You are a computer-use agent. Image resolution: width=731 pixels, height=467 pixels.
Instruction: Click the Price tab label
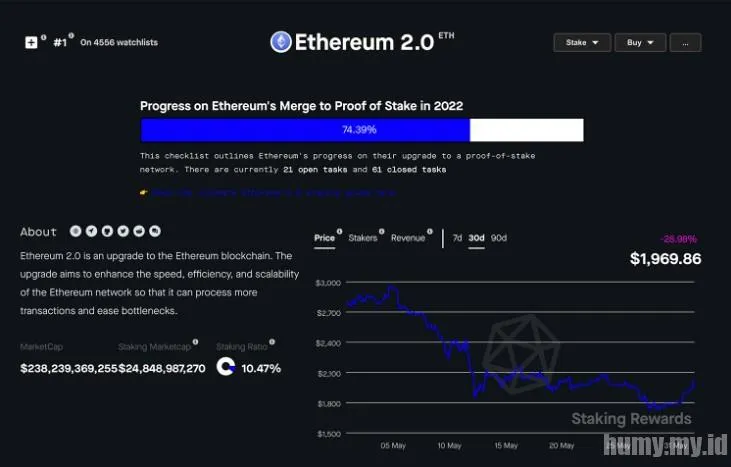(324, 238)
